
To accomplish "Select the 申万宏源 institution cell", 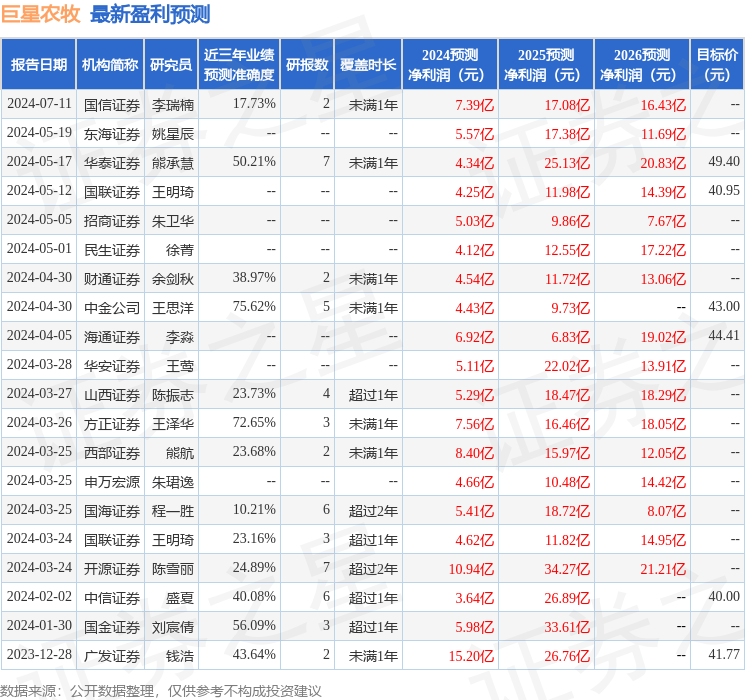I will click(x=112, y=481).
